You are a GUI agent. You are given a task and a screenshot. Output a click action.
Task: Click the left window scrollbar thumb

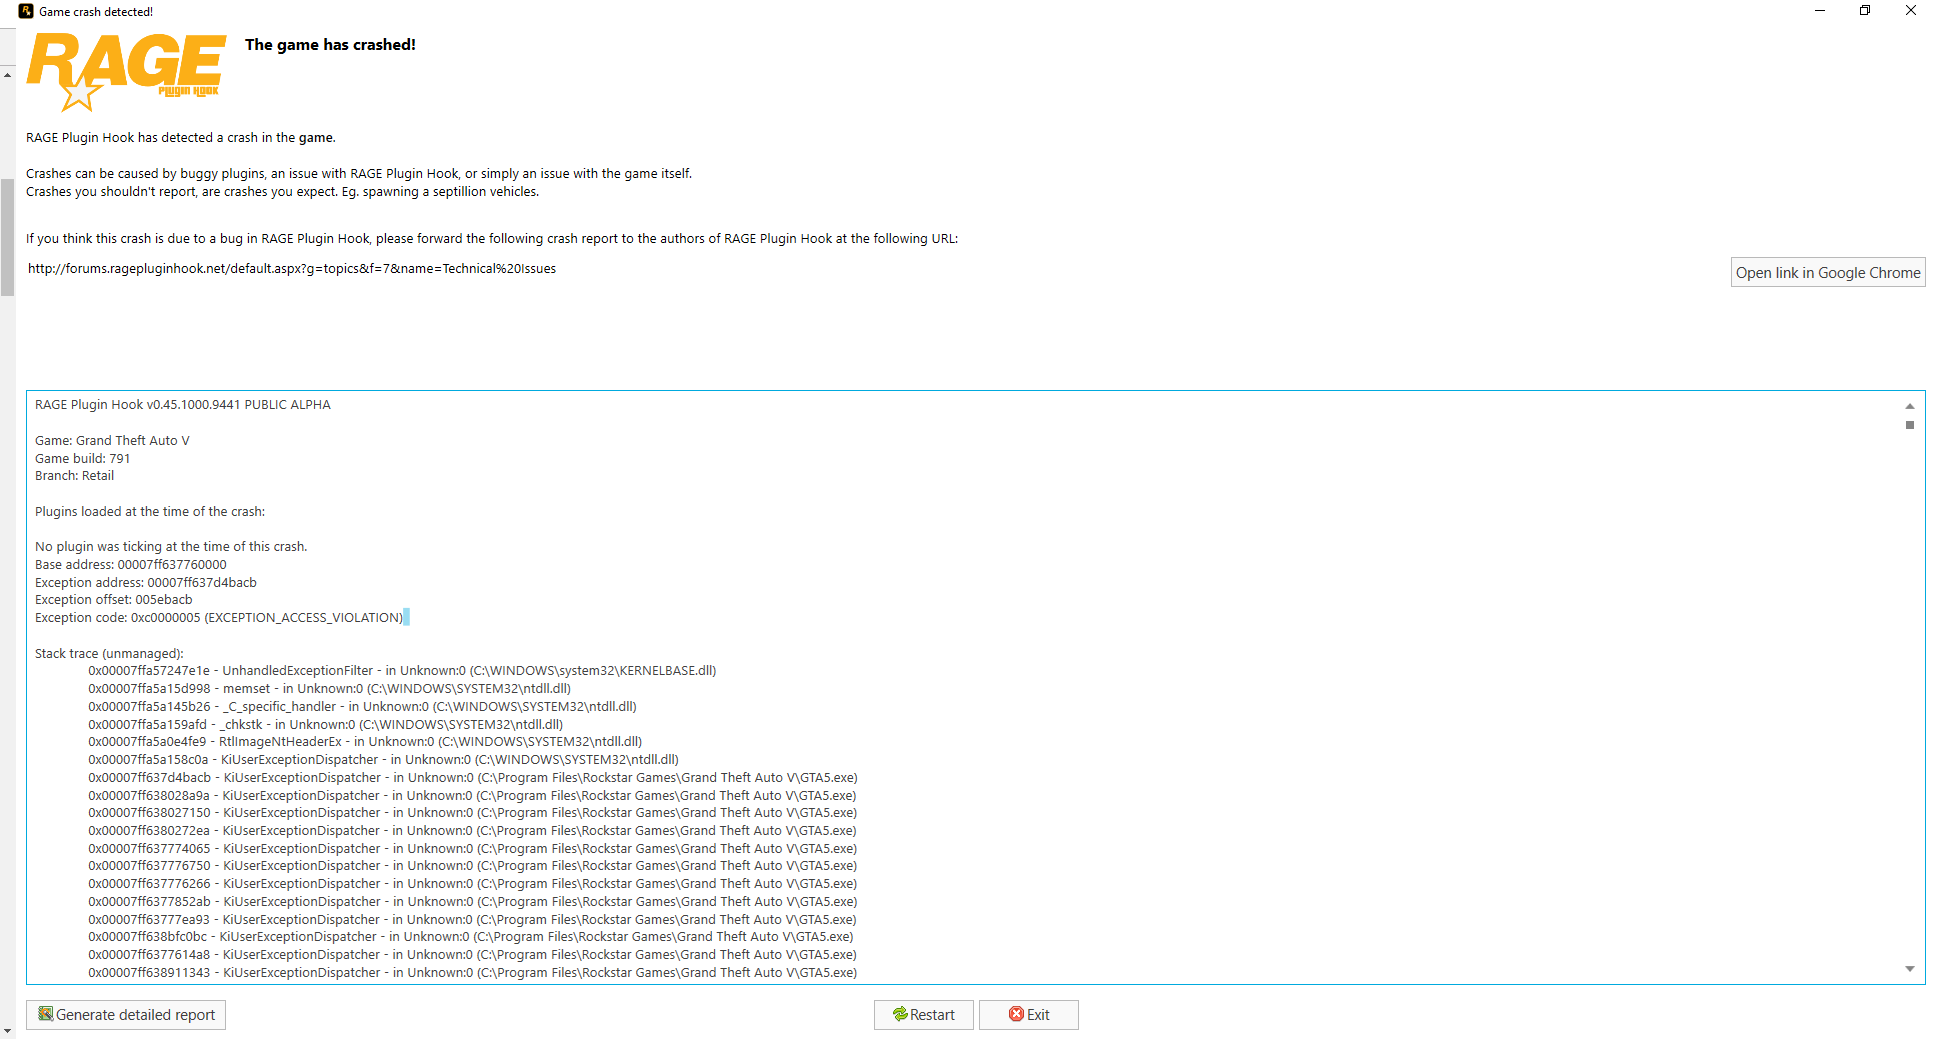[7, 238]
